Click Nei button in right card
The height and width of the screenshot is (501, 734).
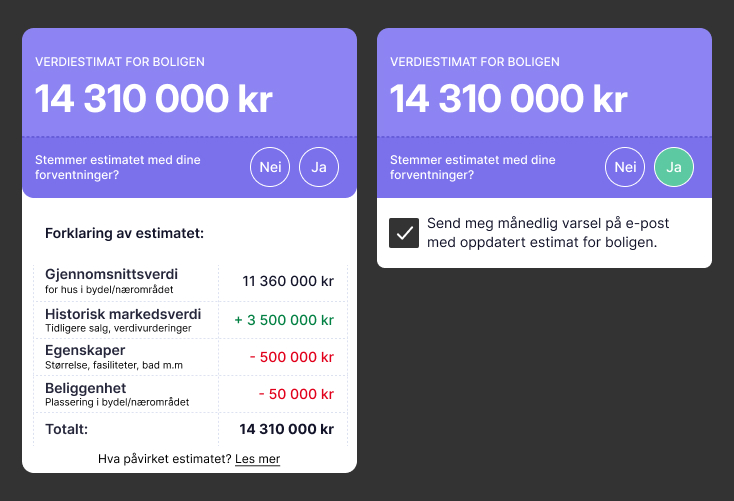tap(625, 167)
